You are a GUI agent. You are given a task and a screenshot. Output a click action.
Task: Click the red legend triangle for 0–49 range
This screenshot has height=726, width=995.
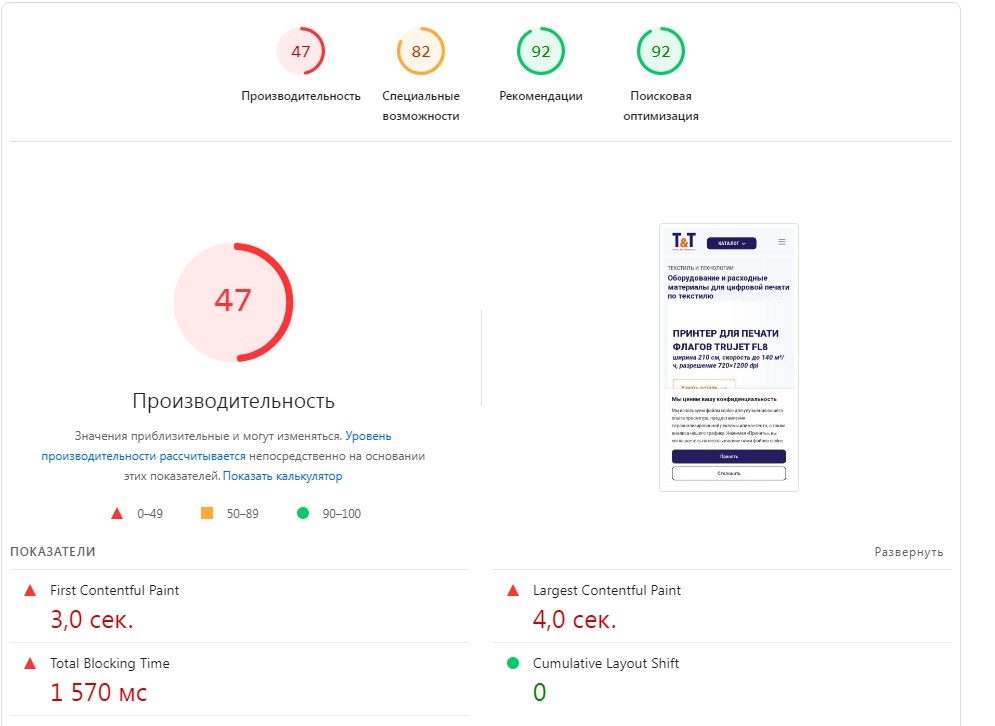click(115, 513)
